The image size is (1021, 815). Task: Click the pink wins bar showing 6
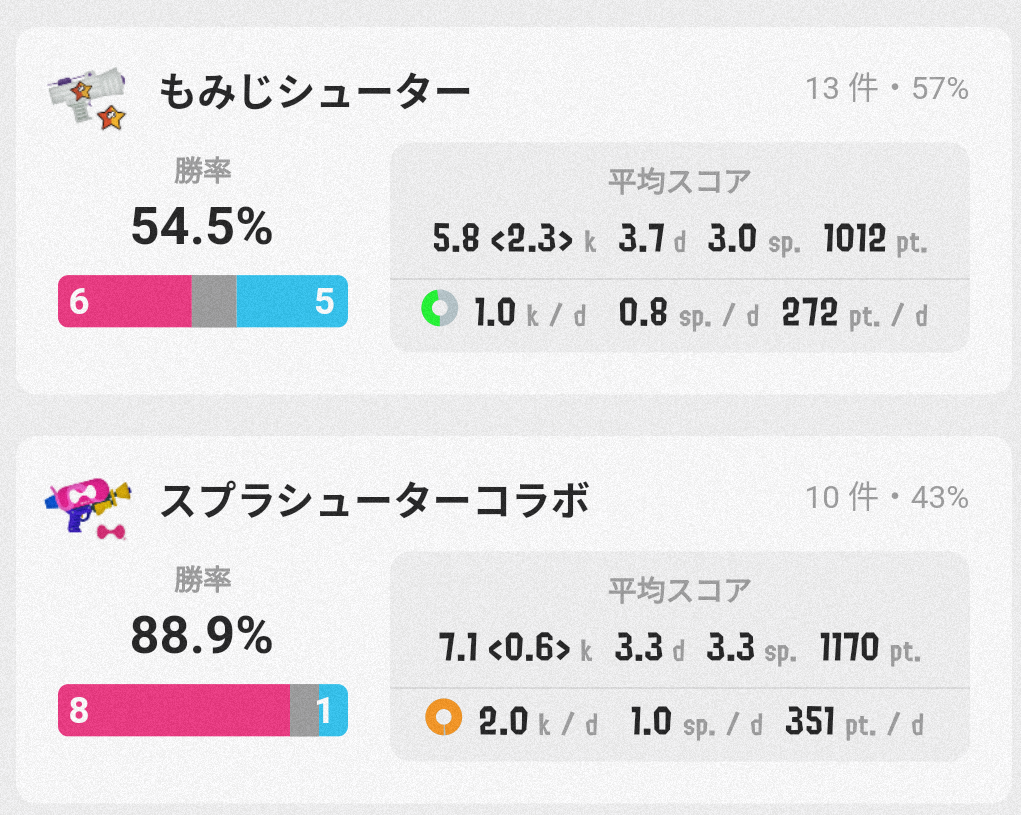[124, 301]
